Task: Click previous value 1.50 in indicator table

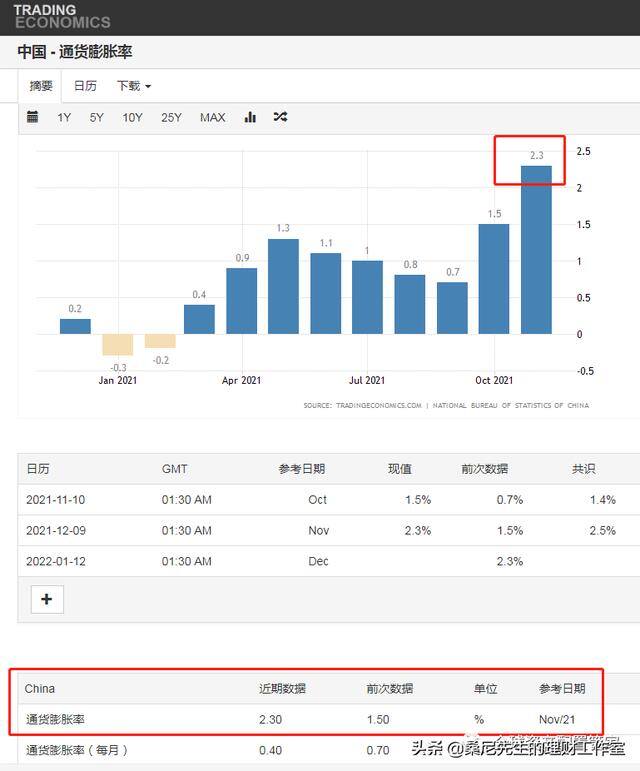Action: click(x=378, y=719)
